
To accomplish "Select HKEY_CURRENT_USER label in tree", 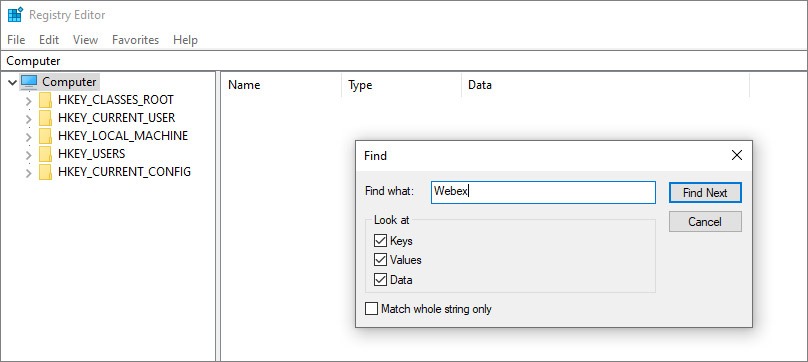I will (x=116, y=118).
